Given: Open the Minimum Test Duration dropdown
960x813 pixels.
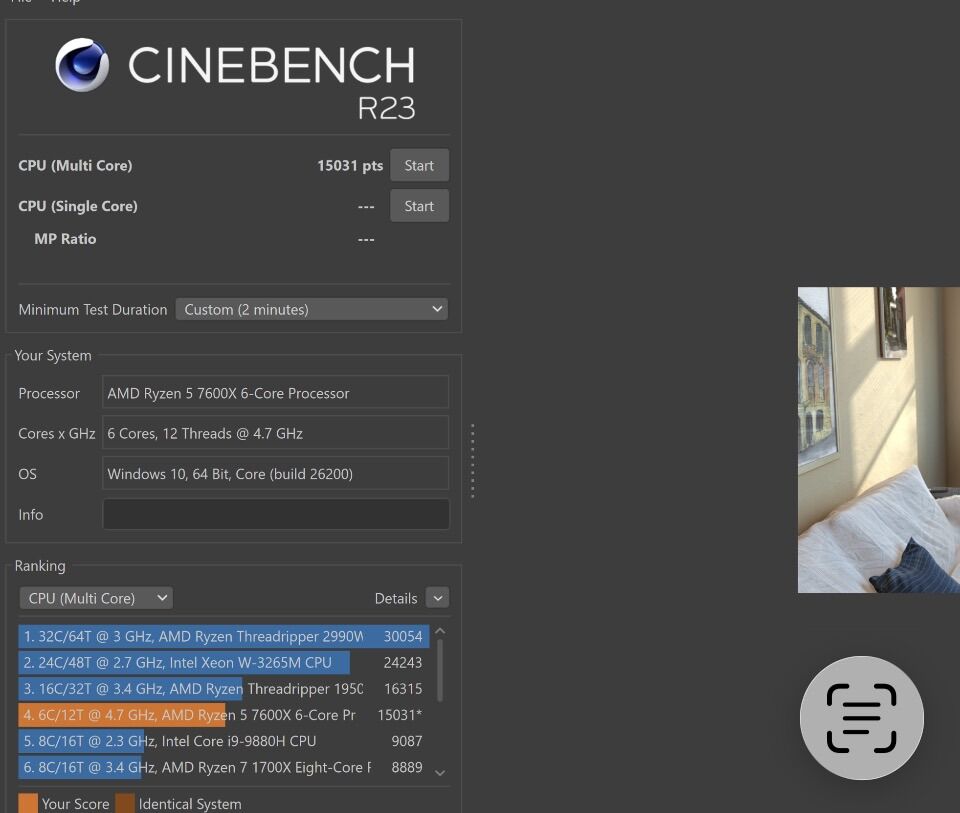Looking at the screenshot, I should (311, 309).
